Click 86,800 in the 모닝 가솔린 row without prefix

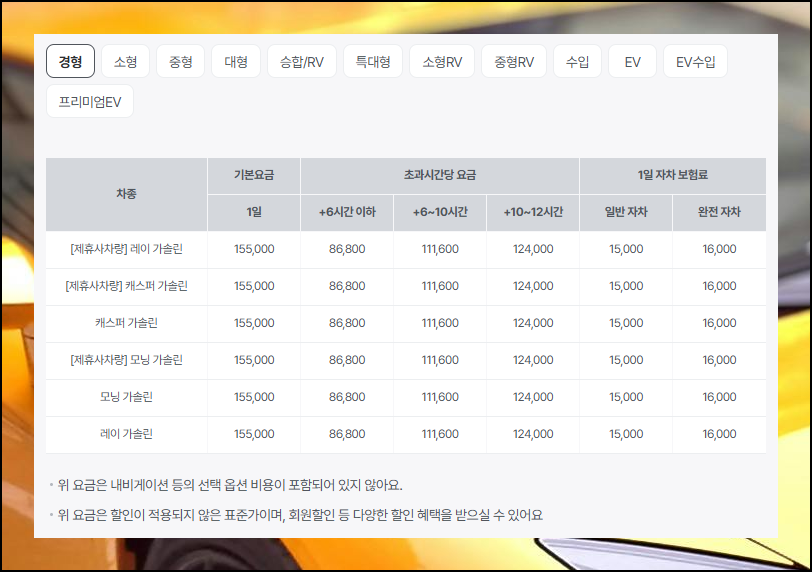point(347,397)
